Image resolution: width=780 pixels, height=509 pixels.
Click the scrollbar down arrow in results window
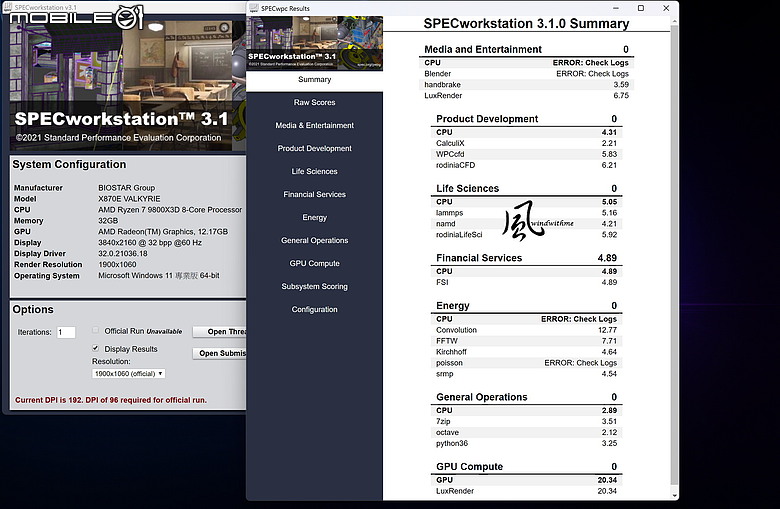click(x=674, y=496)
